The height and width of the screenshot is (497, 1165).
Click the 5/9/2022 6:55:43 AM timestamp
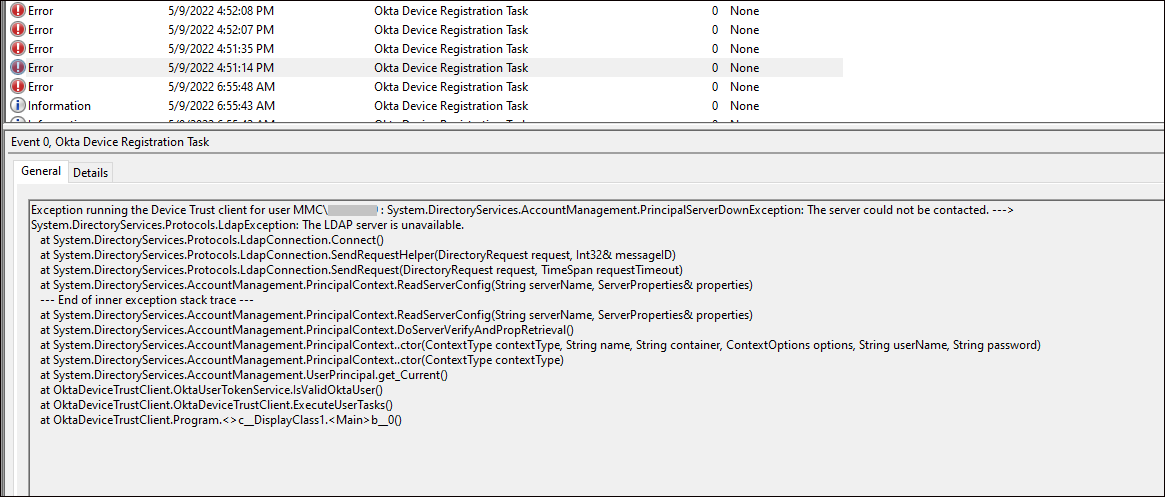(x=220, y=106)
